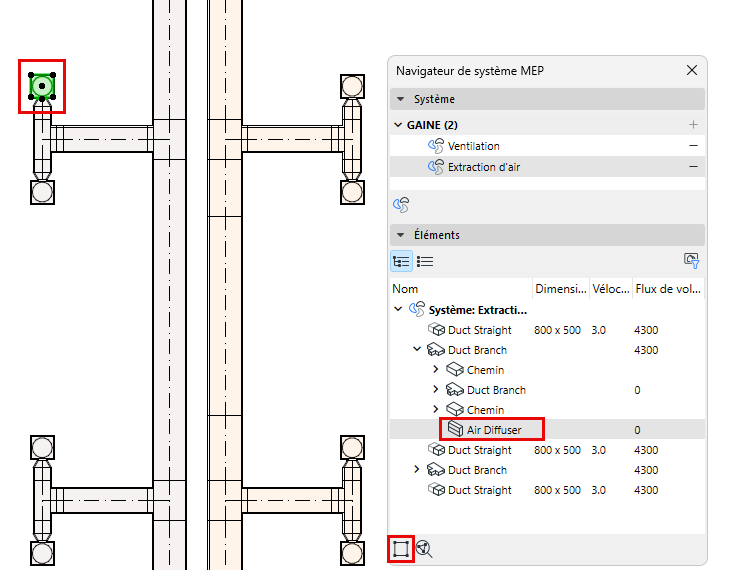Click the Air Diffuser element icon
The height and width of the screenshot is (570, 730).
pyautogui.click(x=455, y=429)
